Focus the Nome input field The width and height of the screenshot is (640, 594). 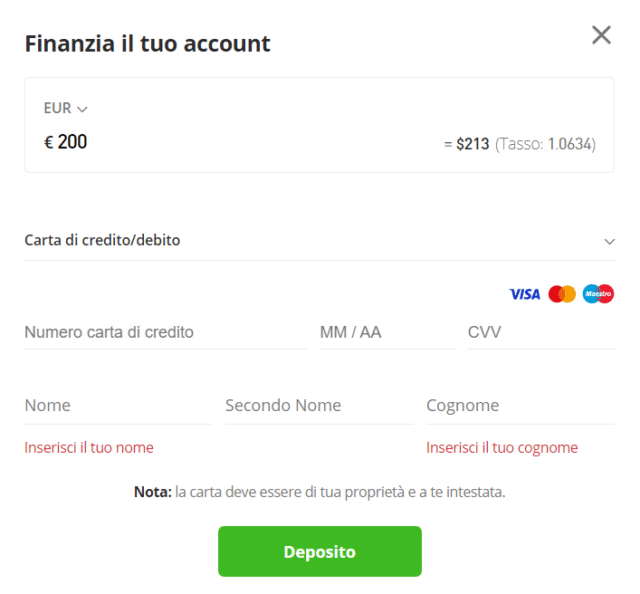click(x=118, y=406)
